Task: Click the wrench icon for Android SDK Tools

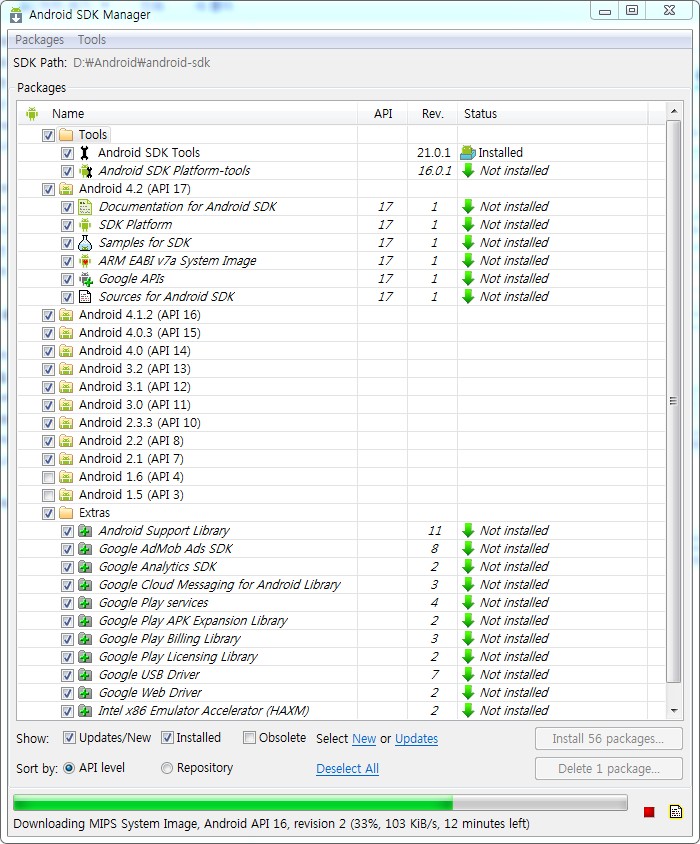Action: coord(85,153)
